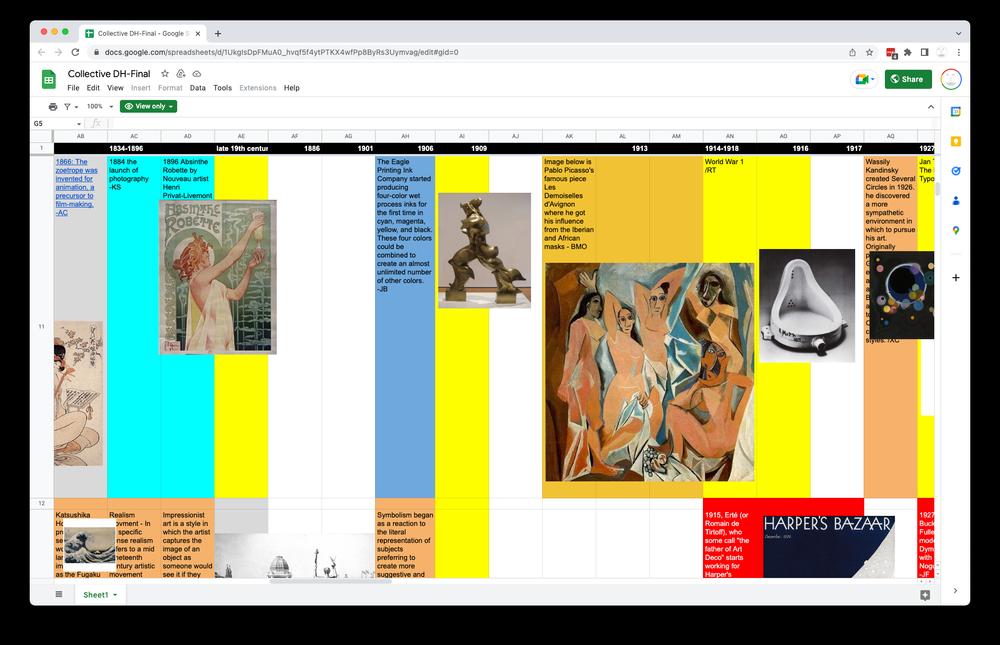This screenshot has height=645, width=1000.
Task: Open the red extension with badge
Action: (892, 53)
